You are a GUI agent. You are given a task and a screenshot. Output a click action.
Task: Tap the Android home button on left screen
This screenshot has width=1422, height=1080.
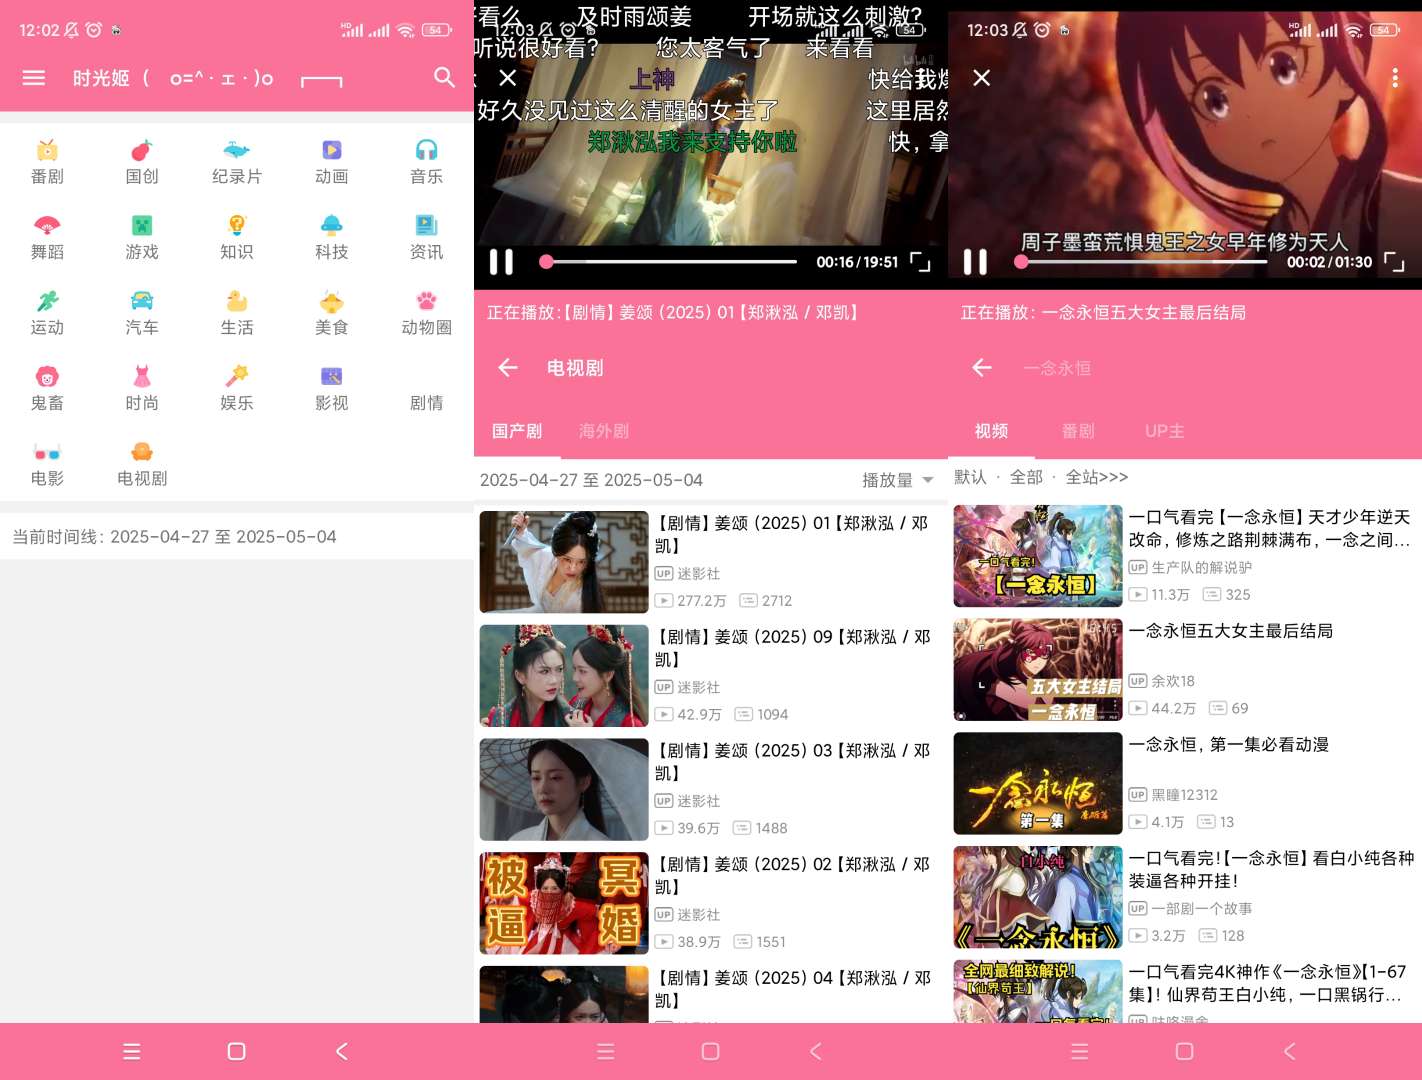coord(236,1051)
